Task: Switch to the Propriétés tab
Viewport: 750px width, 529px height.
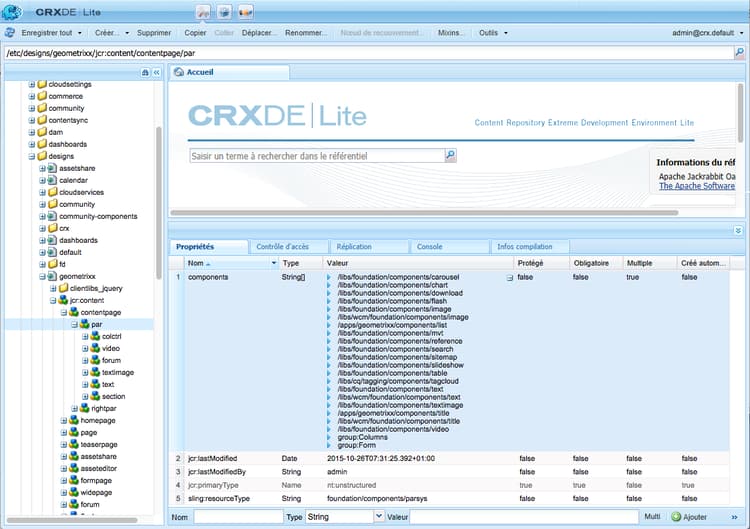Action: 209,247
